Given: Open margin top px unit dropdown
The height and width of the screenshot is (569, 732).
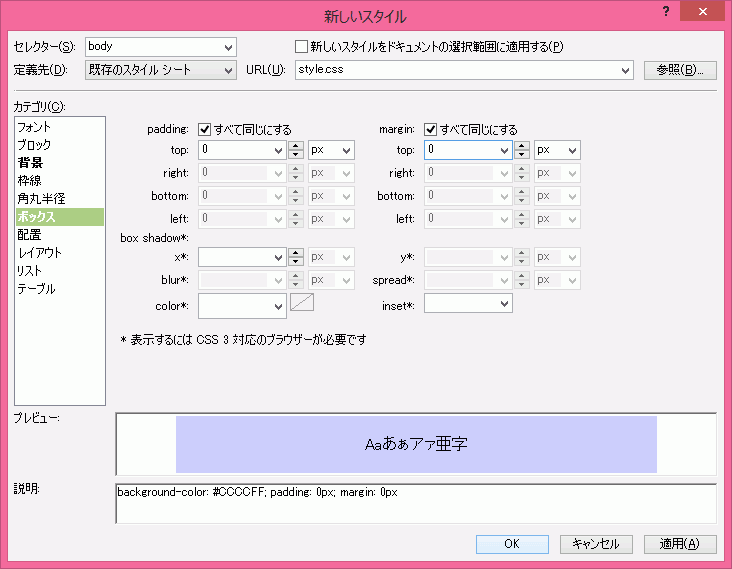Looking at the screenshot, I should coord(572,150).
